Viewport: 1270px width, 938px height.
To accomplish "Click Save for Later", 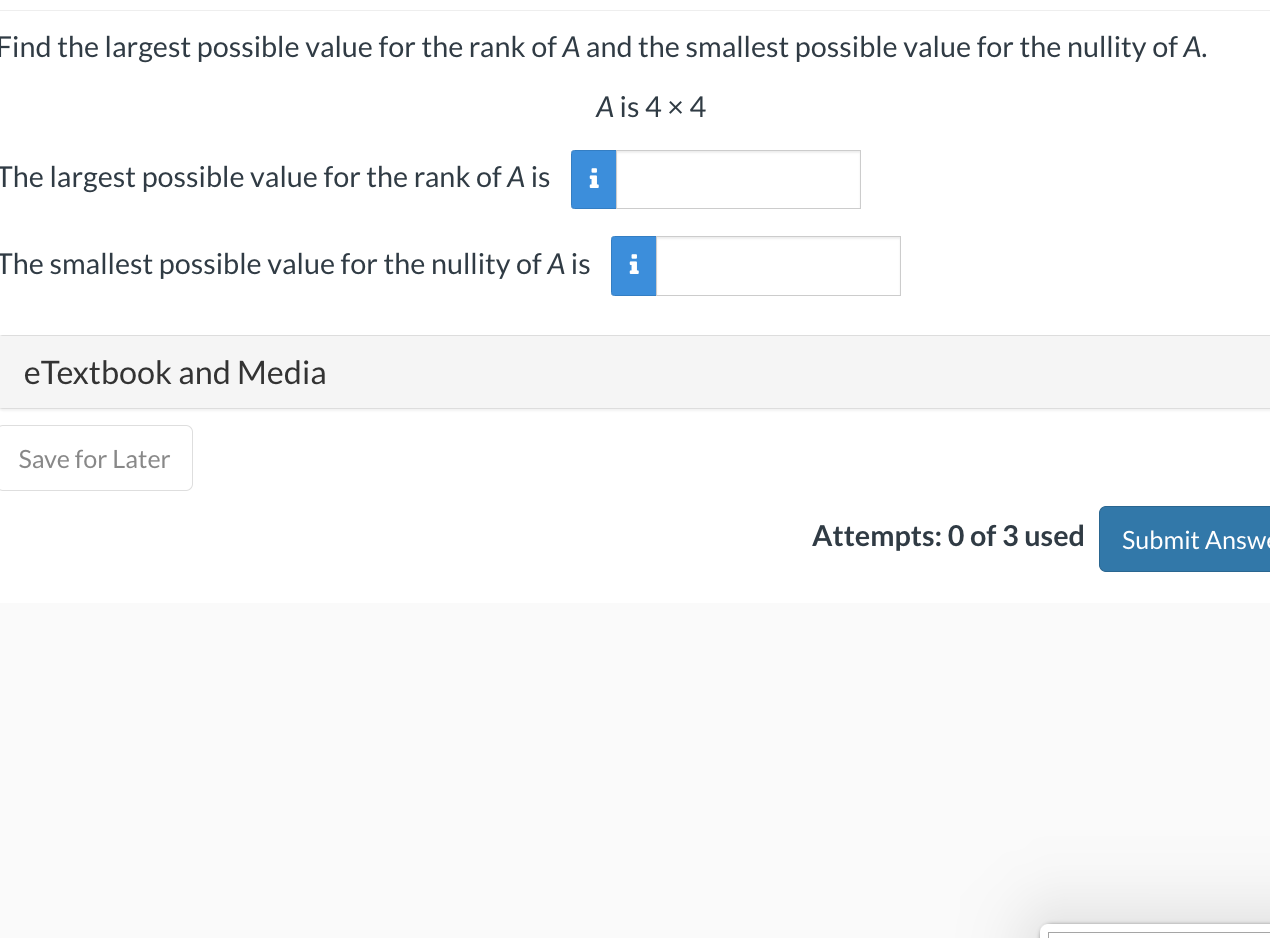I will [x=94, y=458].
